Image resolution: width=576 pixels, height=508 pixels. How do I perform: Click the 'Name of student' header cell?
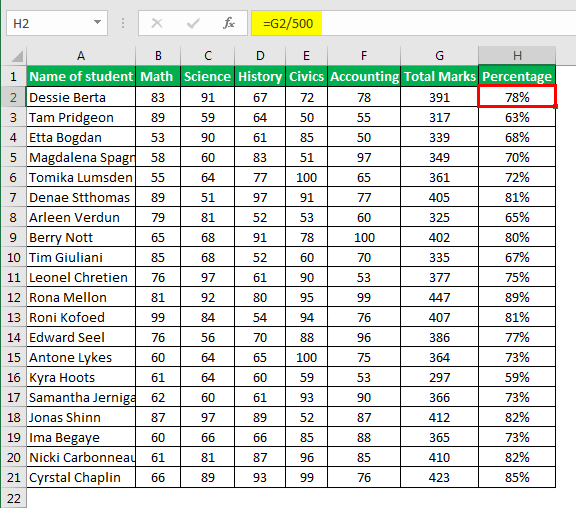(81, 76)
